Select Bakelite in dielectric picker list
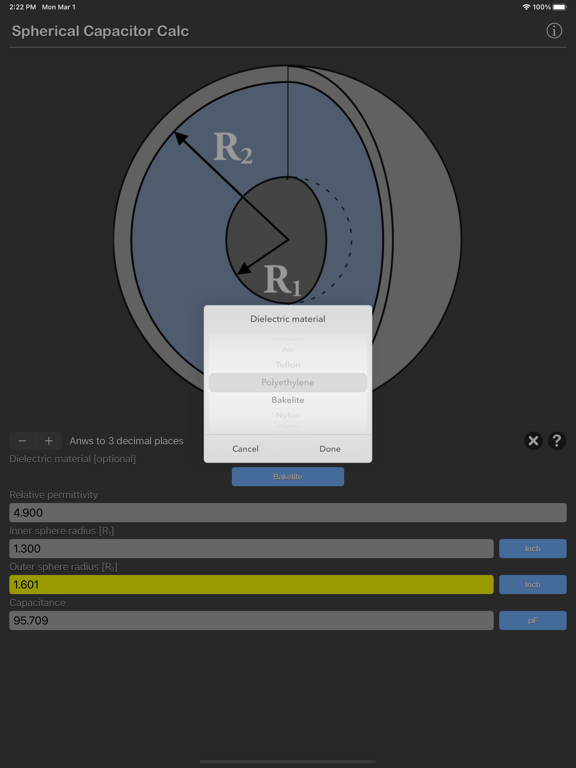Image resolution: width=576 pixels, height=768 pixels. coord(288,400)
